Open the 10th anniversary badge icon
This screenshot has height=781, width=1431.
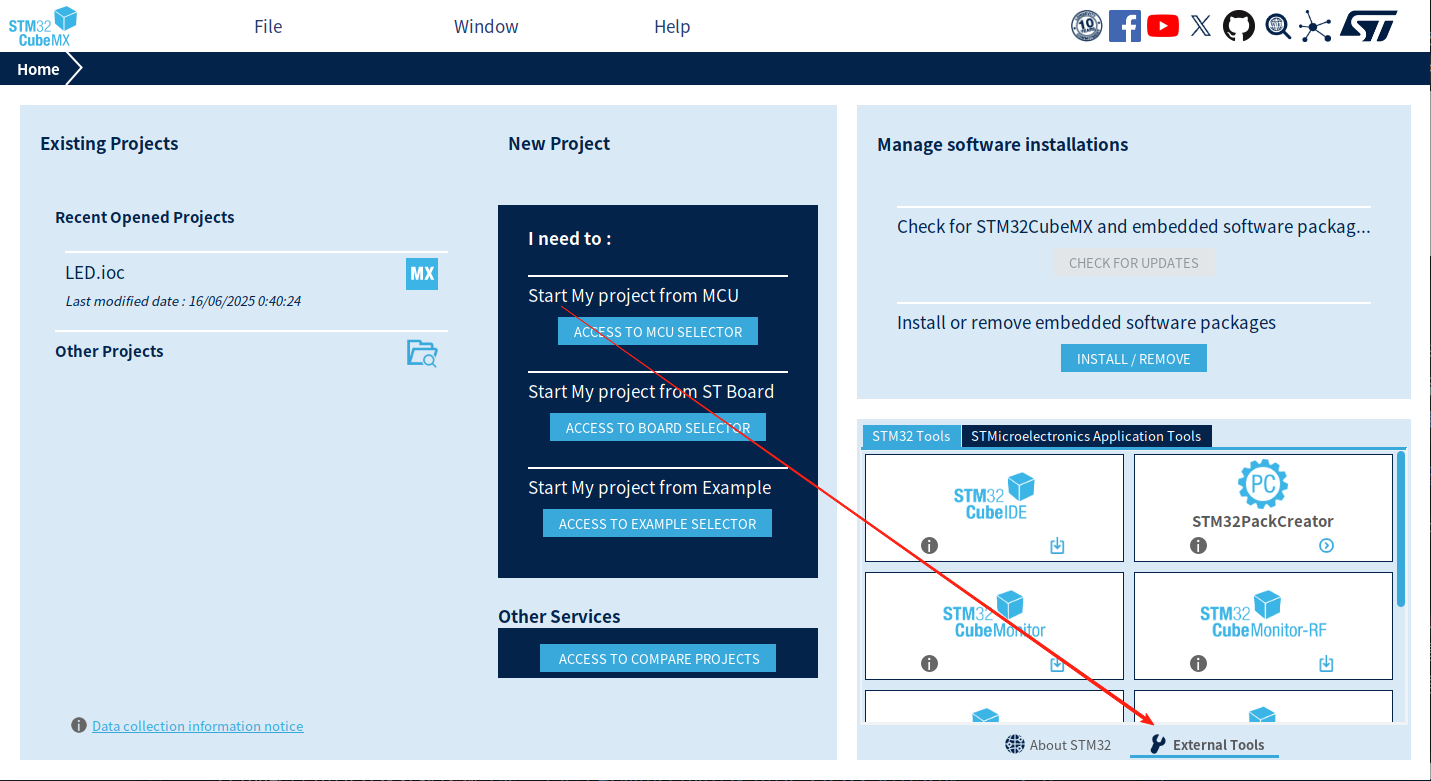pyautogui.click(x=1086, y=26)
